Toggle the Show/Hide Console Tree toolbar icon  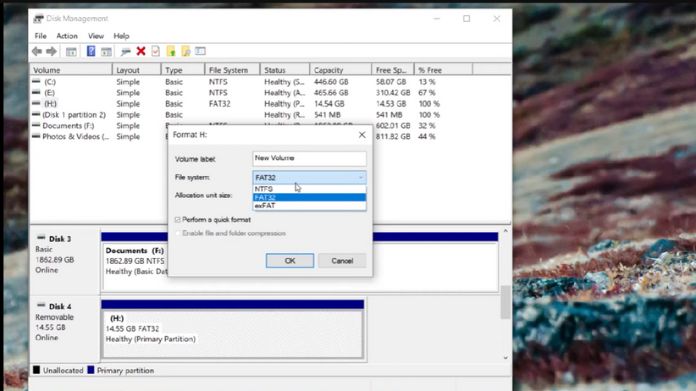click(x=71, y=51)
